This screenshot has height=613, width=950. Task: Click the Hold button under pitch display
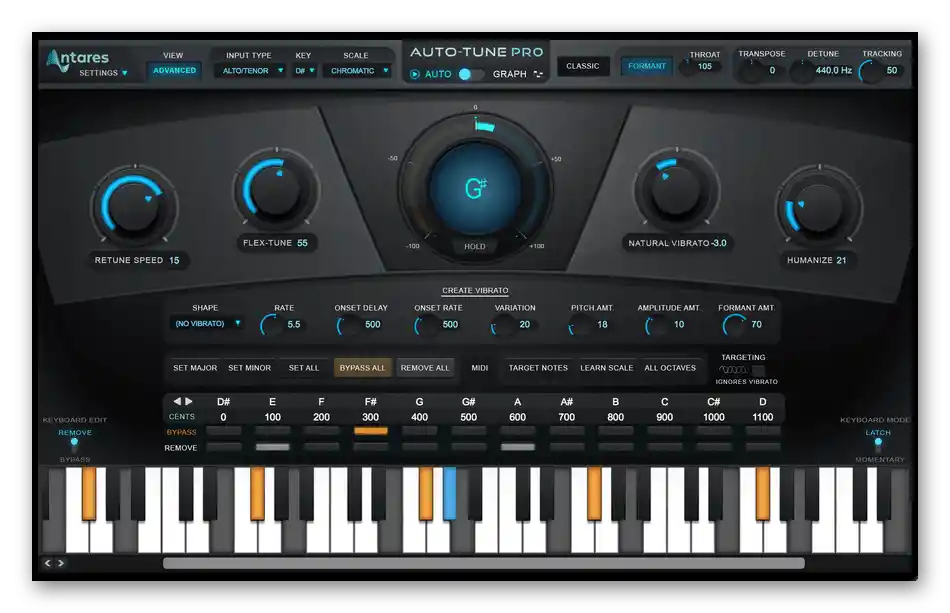(x=474, y=247)
